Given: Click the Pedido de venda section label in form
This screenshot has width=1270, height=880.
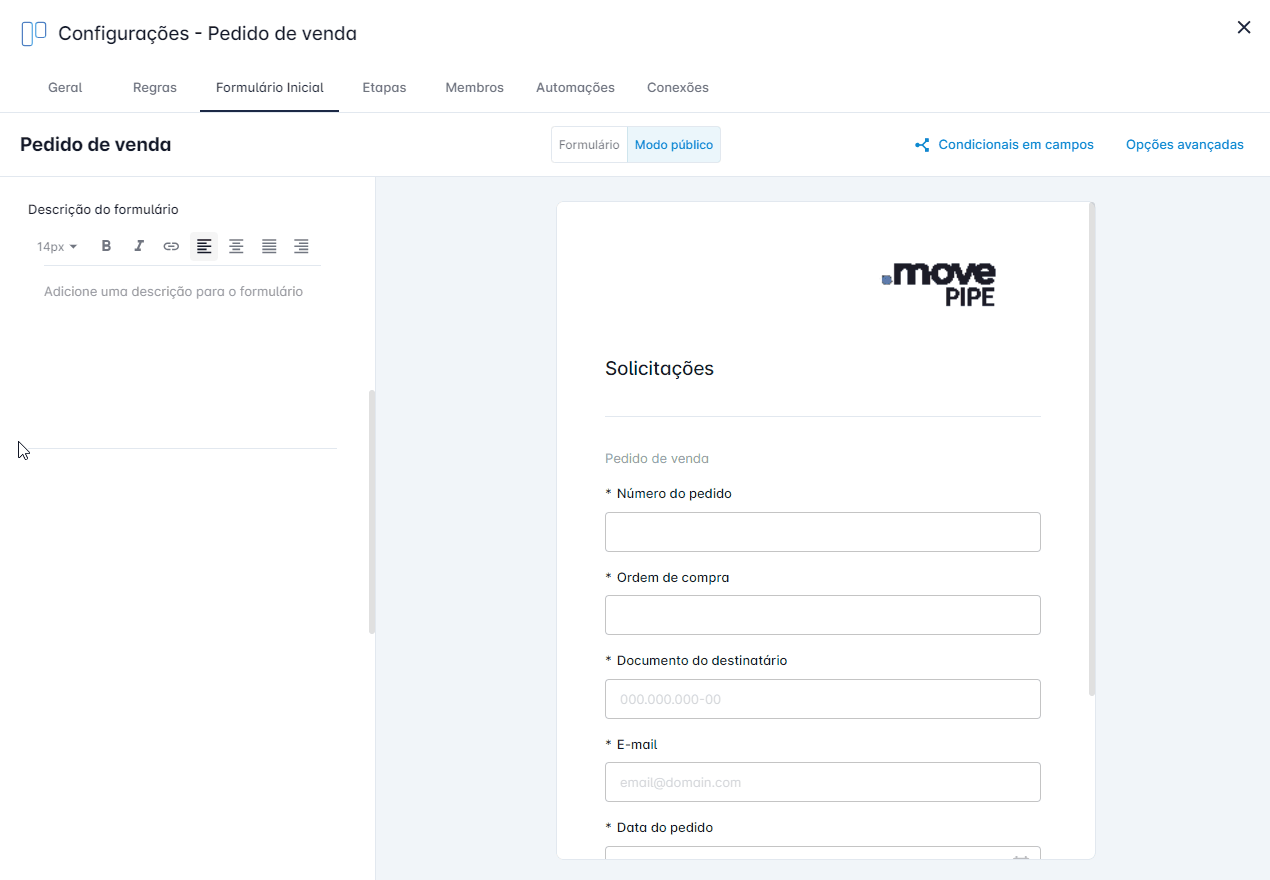Looking at the screenshot, I should coord(657,459).
